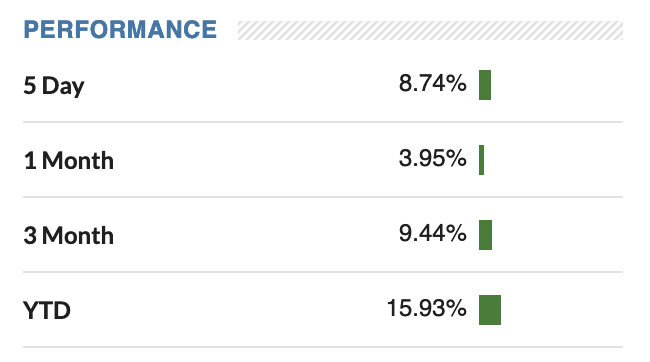Click the PERFORMANCE section heading

120,29
